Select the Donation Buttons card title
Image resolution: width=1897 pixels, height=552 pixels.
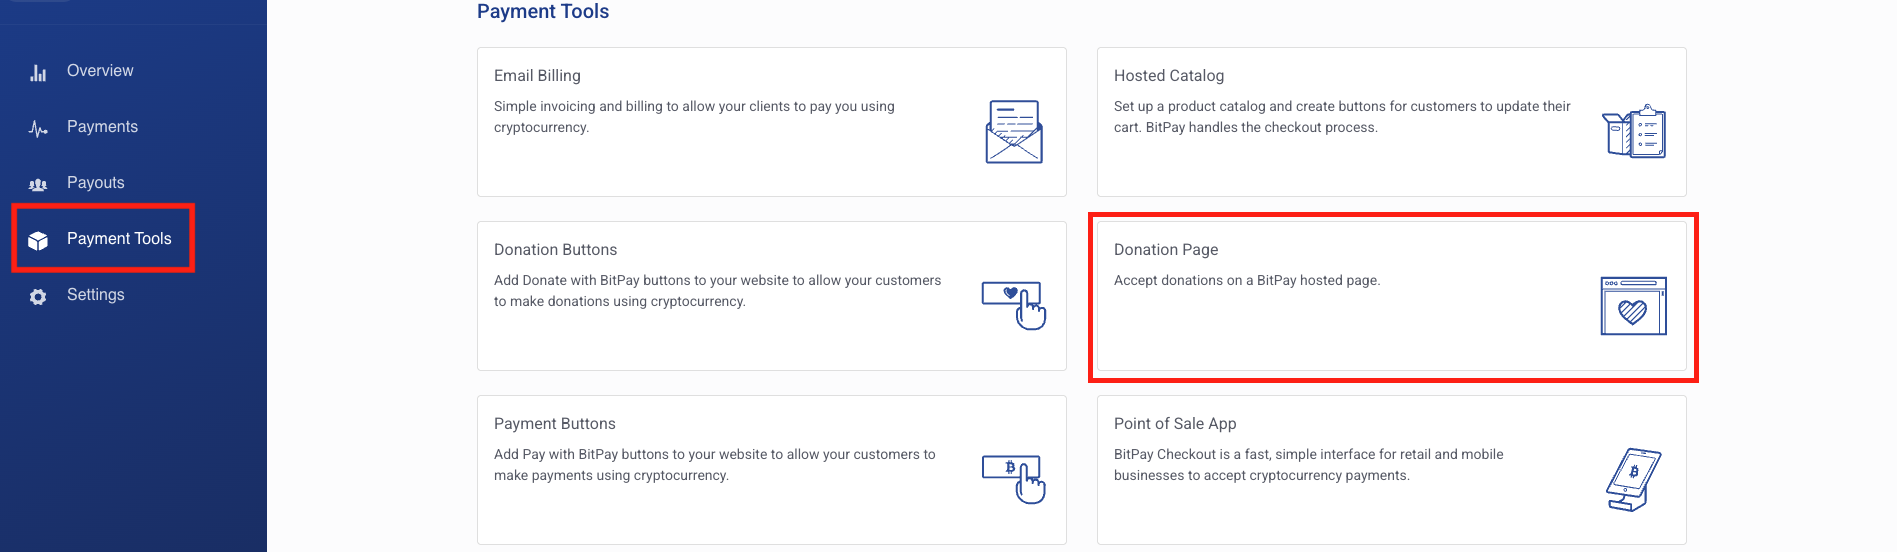(555, 250)
